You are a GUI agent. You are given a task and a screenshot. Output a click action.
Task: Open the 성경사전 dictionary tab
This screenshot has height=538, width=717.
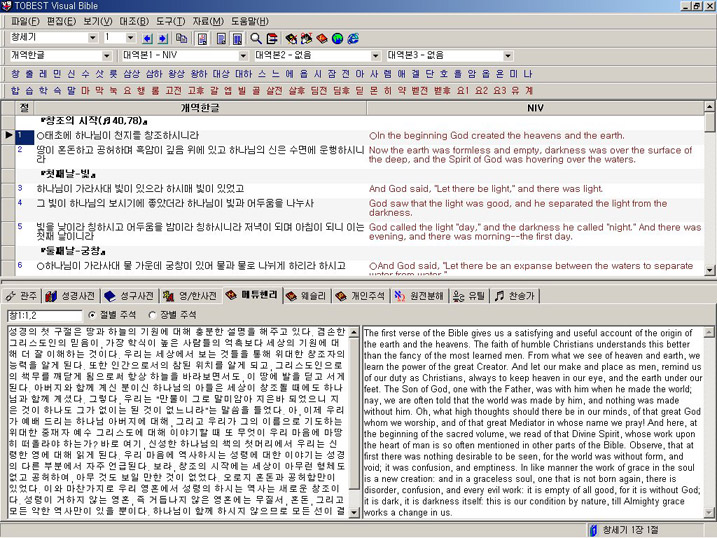tap(70, 296)
